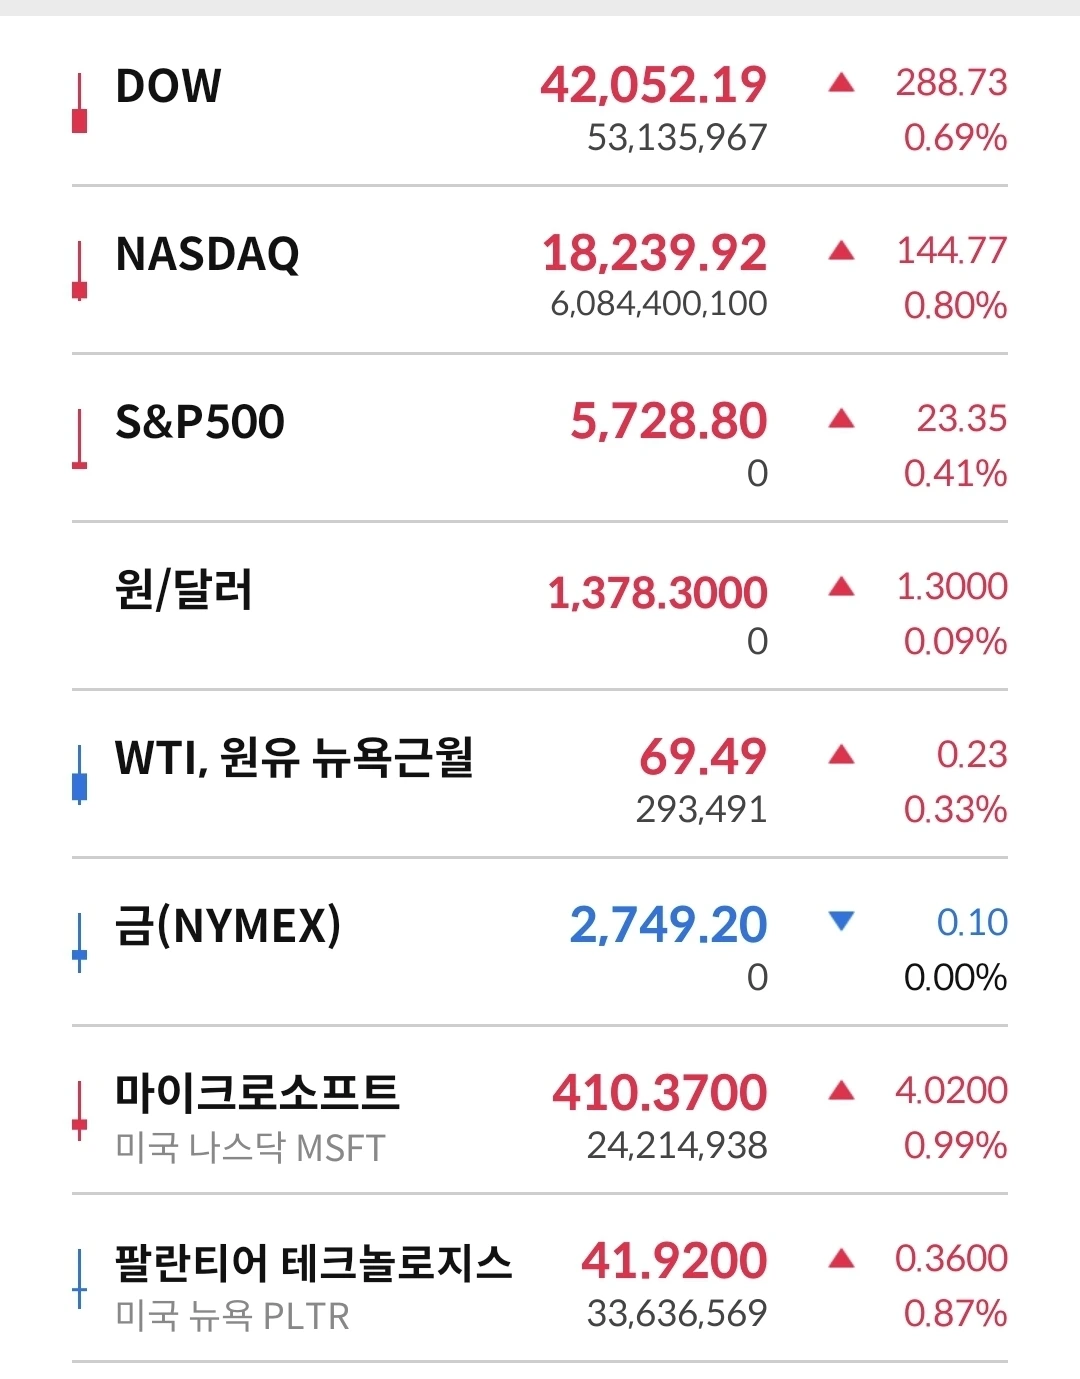
Task: Tap the NASDAQ price 18,239.92
Action: pyautogui.click(x=655, y=253)
